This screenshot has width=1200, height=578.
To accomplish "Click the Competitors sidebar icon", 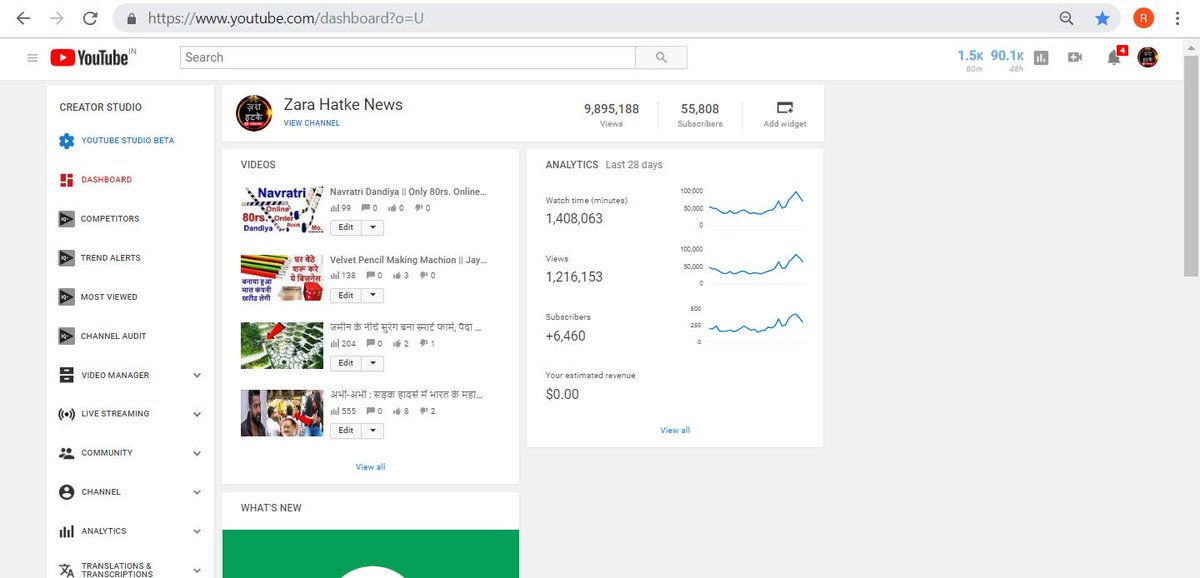I will pos(67,219).
